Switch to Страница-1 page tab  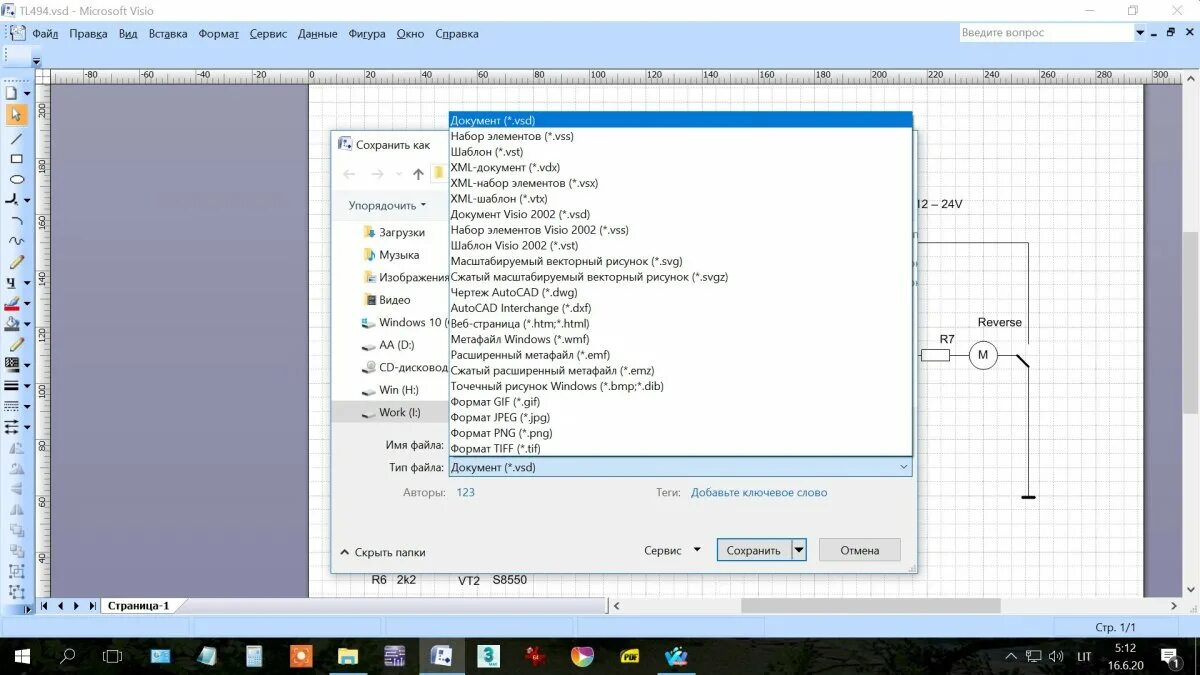pos(138,605)
